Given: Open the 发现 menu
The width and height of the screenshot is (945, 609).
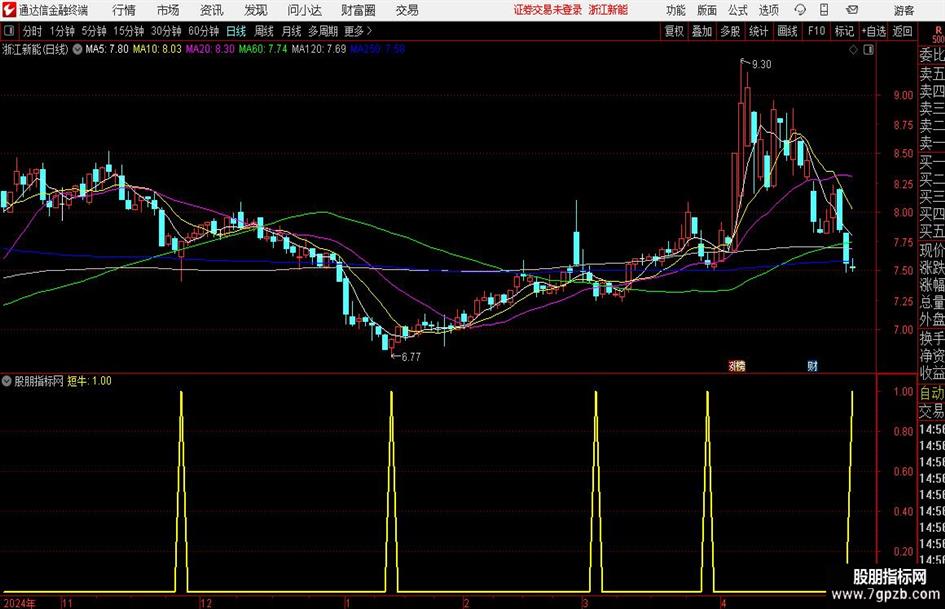Looking at the screenshot, I should (x=256, y=10).
